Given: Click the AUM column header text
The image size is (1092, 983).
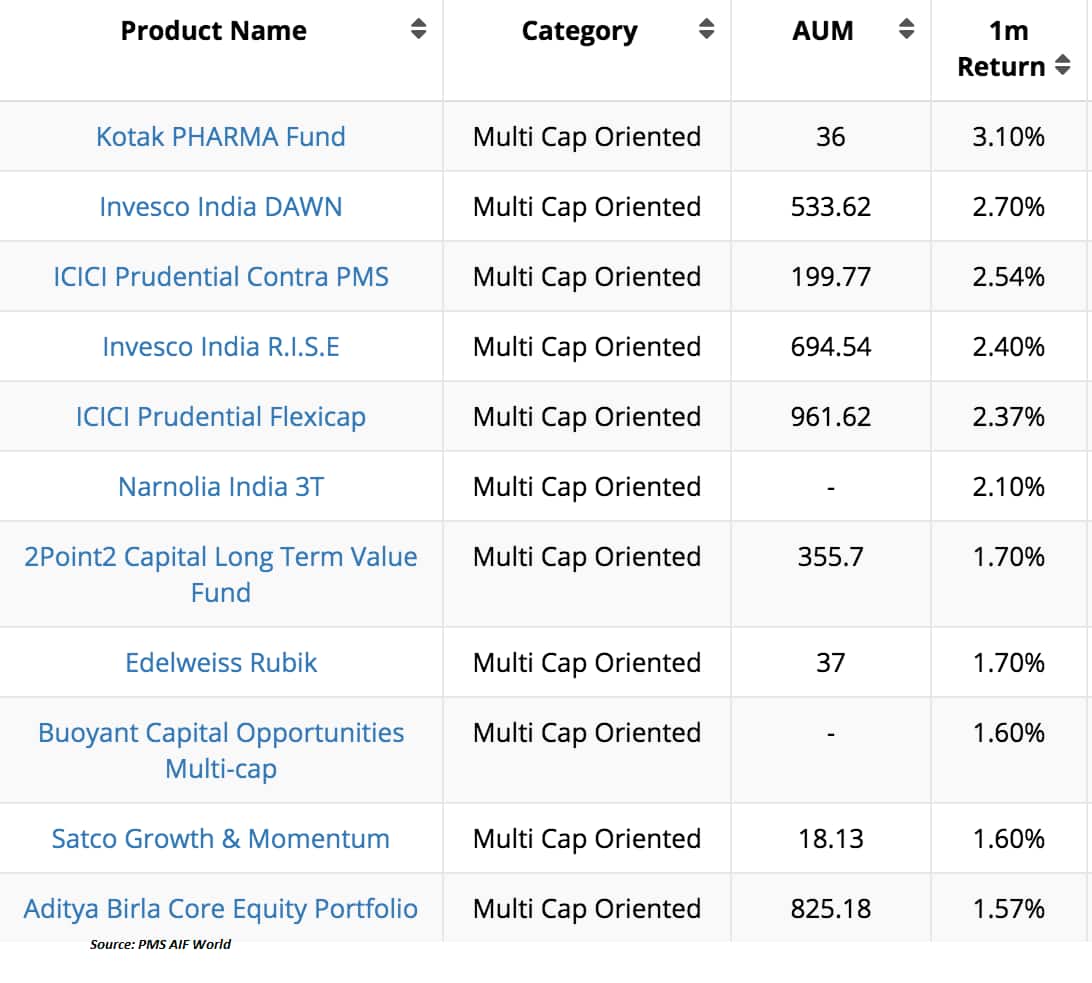Looking at the screenshot, I should 822,30.
